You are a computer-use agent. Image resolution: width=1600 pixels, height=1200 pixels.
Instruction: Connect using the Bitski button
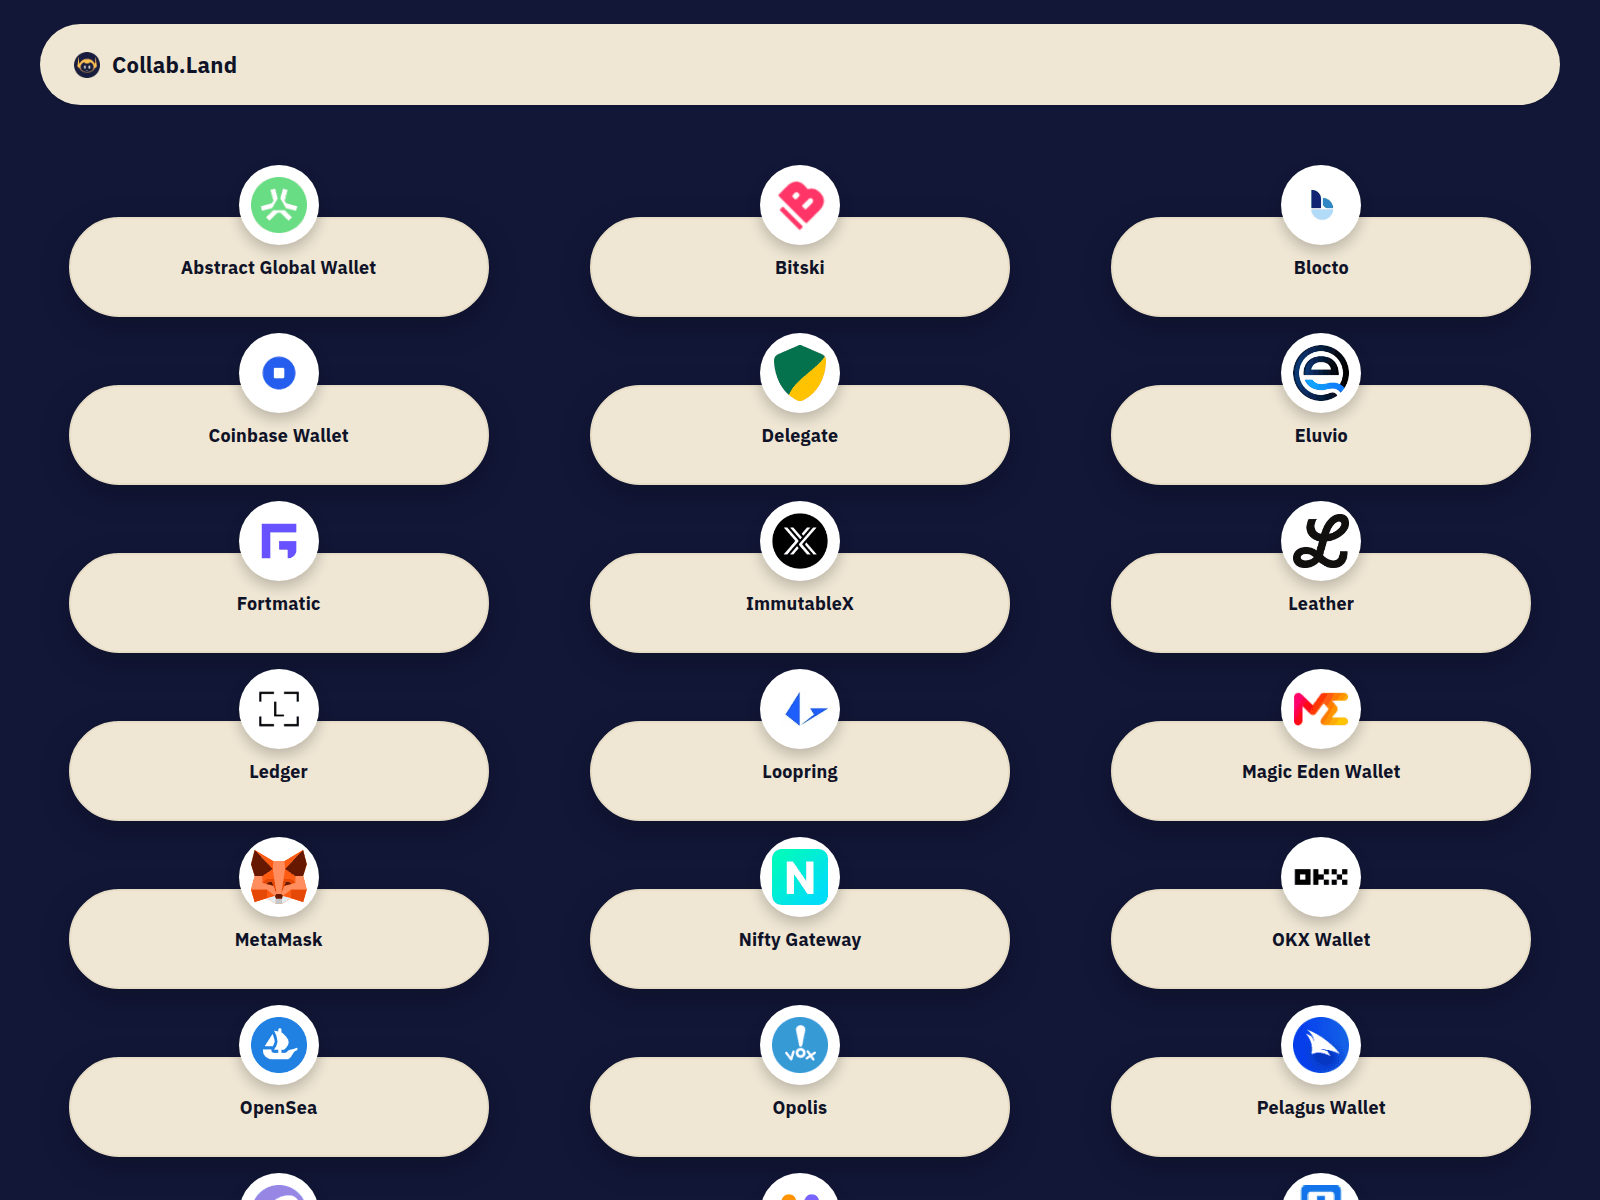click(x=800, y=267)
